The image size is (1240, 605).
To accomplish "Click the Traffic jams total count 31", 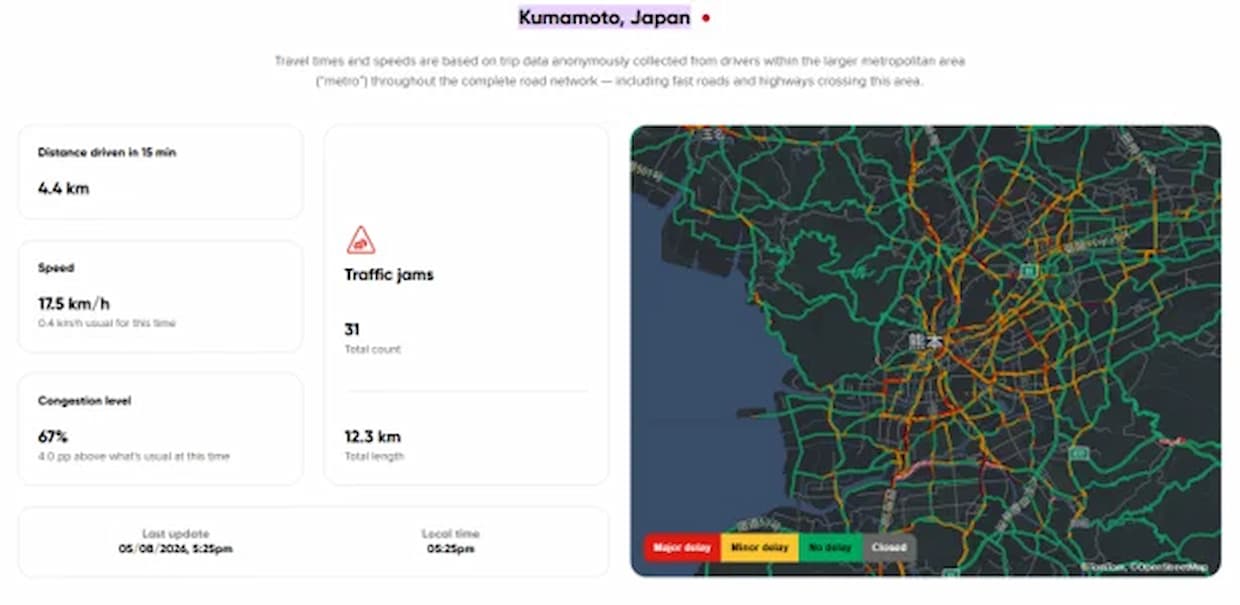I will pyautogui.click(x=352, y=329).
